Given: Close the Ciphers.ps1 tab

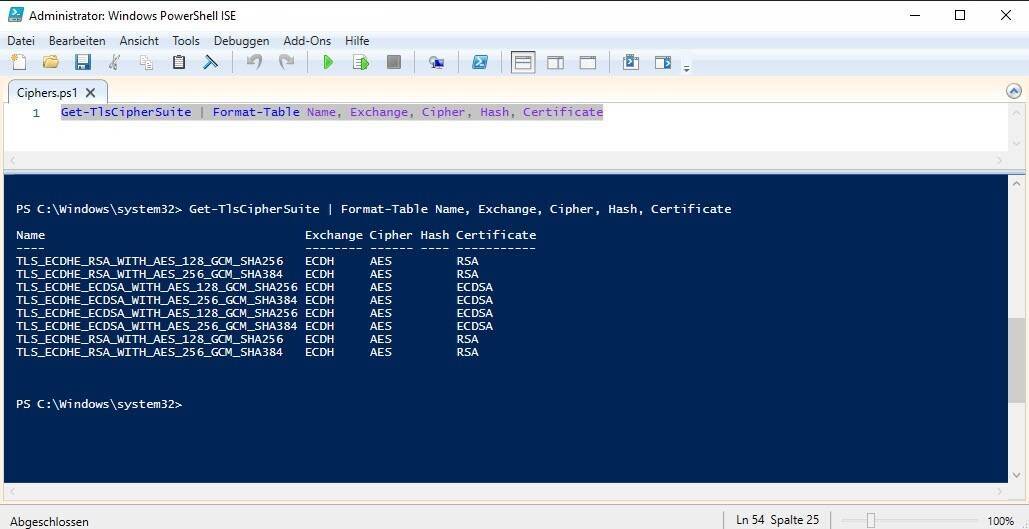Looking at the screenshot, I should [x=90, y=92].
